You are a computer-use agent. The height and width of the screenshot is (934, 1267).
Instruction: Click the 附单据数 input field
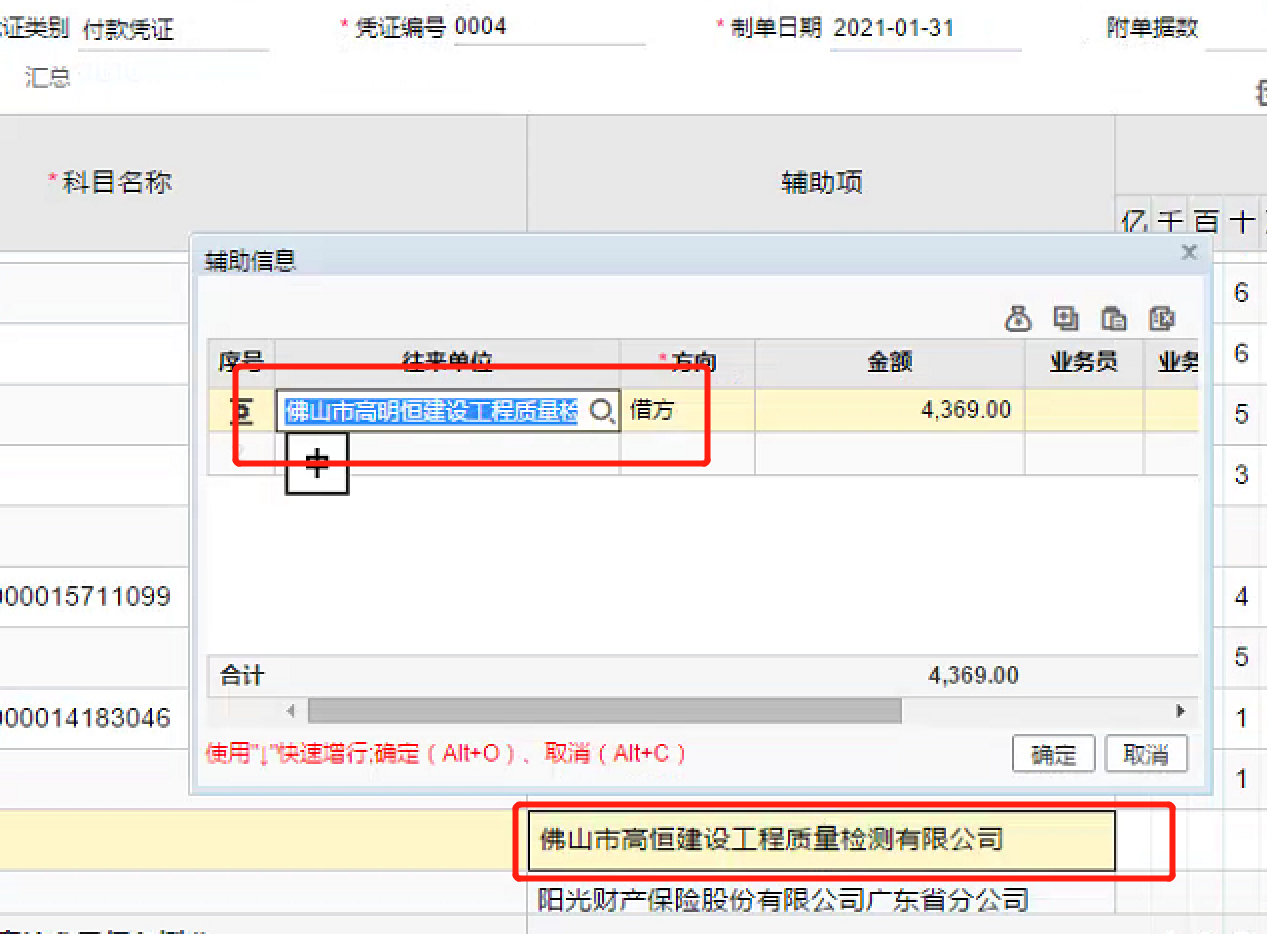pyautogui.click(x=1237, y=29)
